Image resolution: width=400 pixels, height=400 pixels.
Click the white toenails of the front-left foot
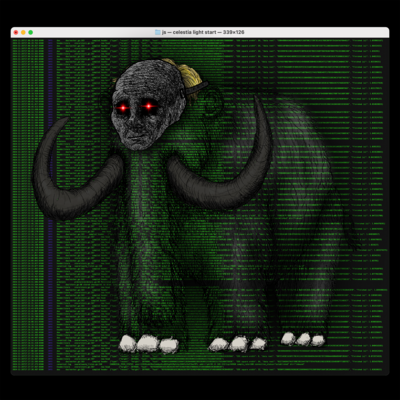[149, 344]
